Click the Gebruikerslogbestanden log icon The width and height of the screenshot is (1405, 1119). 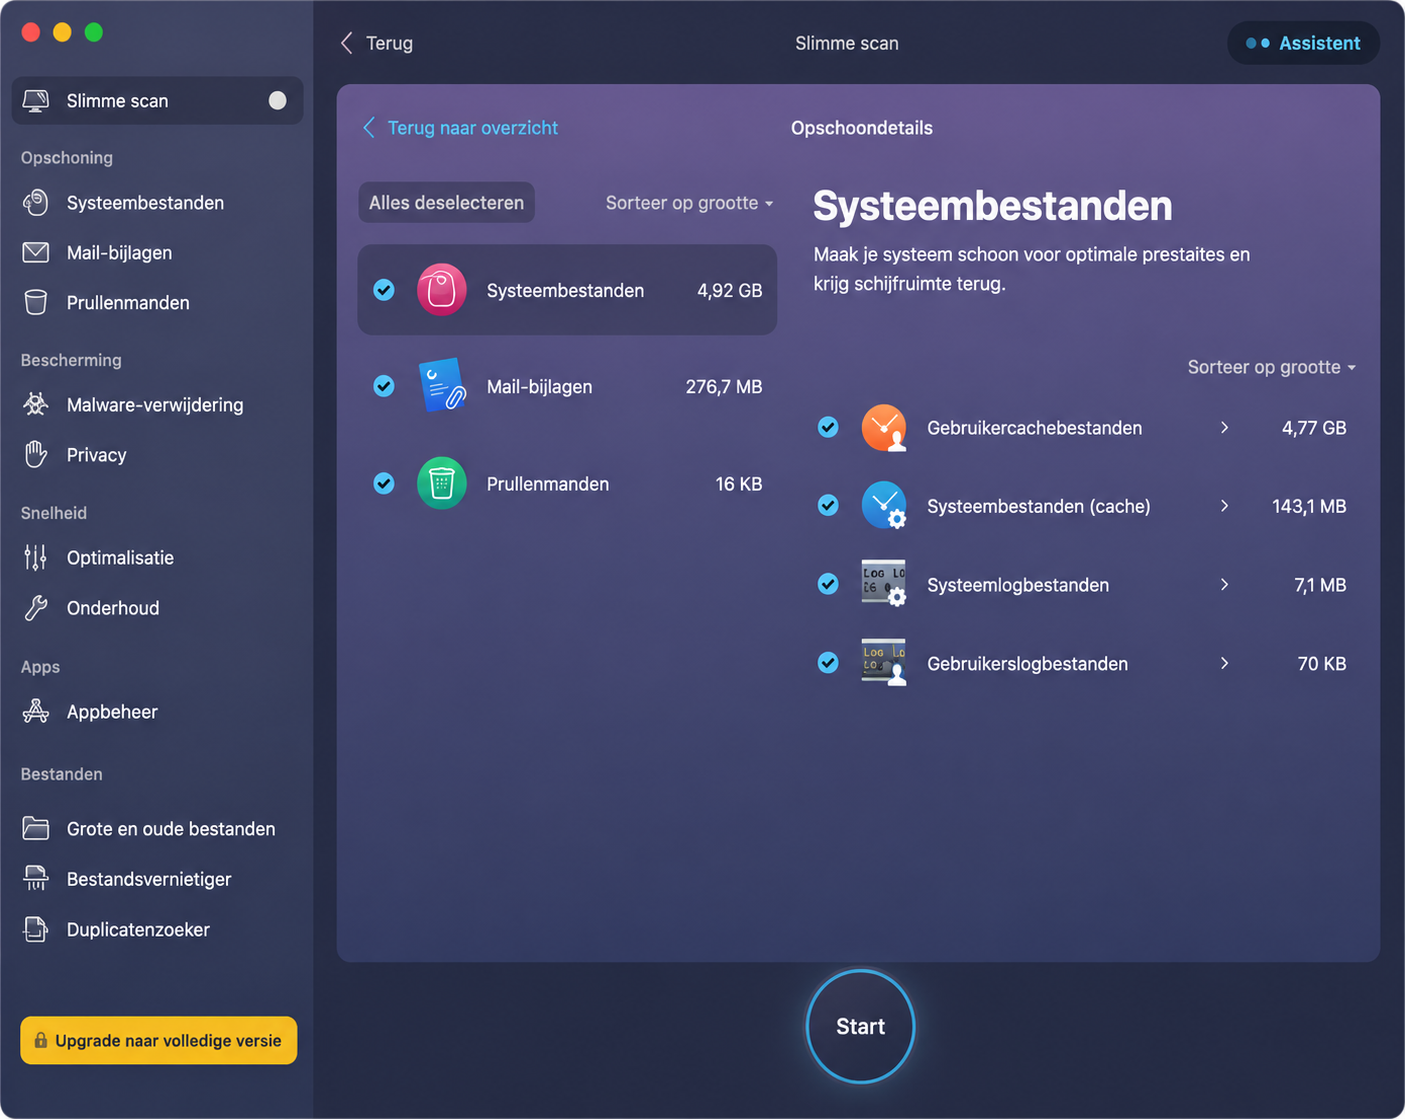[884, 663]
